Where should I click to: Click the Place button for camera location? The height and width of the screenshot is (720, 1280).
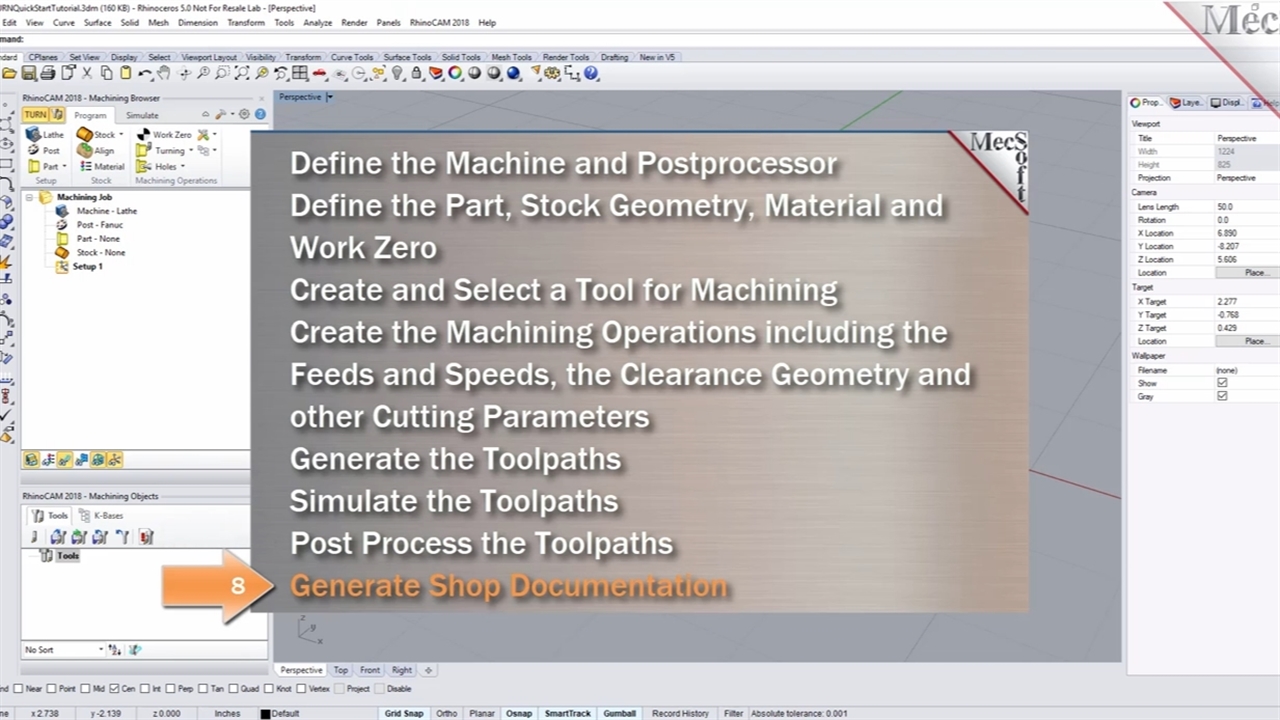click(x=1255, y=272)
